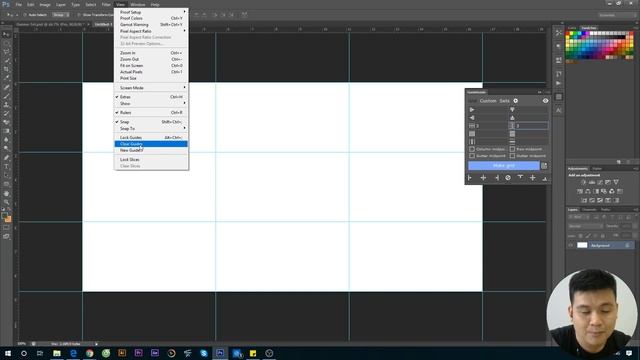The height and width of the screenshot is (360, 640).
Task: Choose Fit on Screen menu item
Action: coord(151,65)
